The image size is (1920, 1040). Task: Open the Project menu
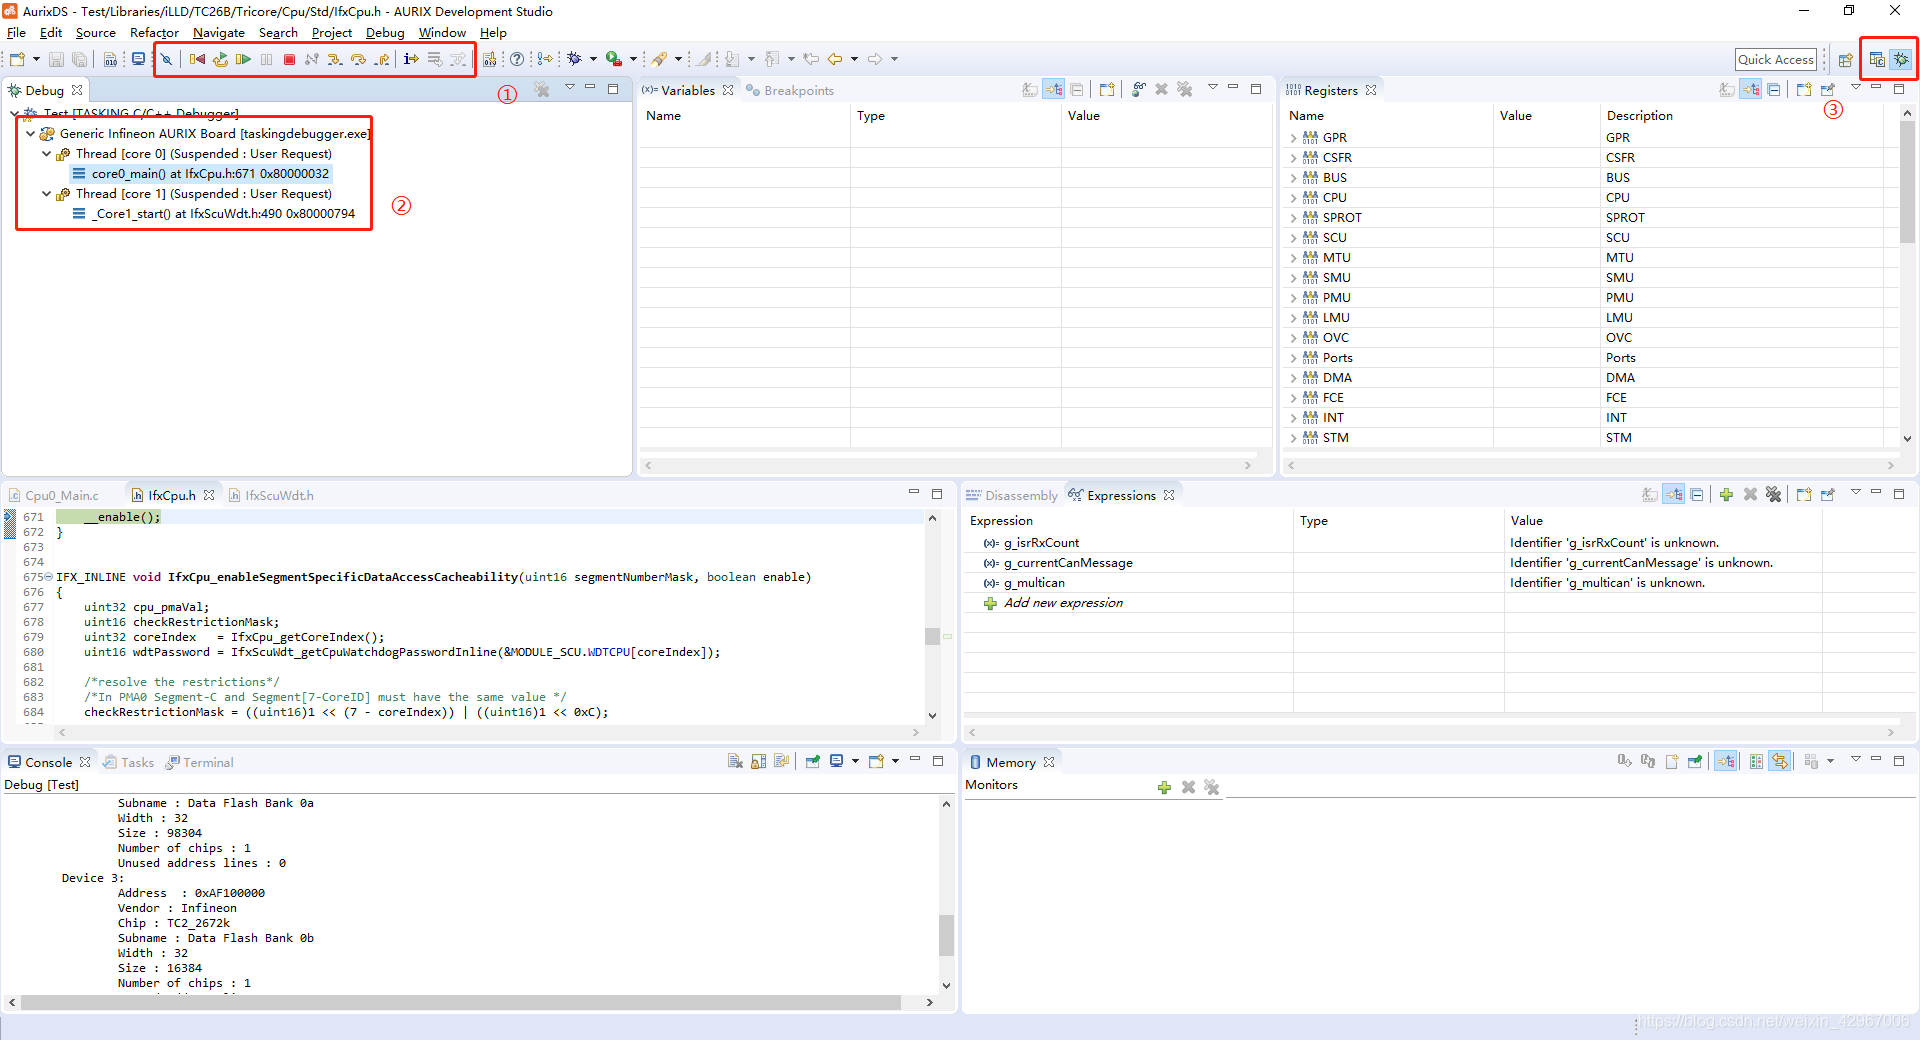click(332, 33)
